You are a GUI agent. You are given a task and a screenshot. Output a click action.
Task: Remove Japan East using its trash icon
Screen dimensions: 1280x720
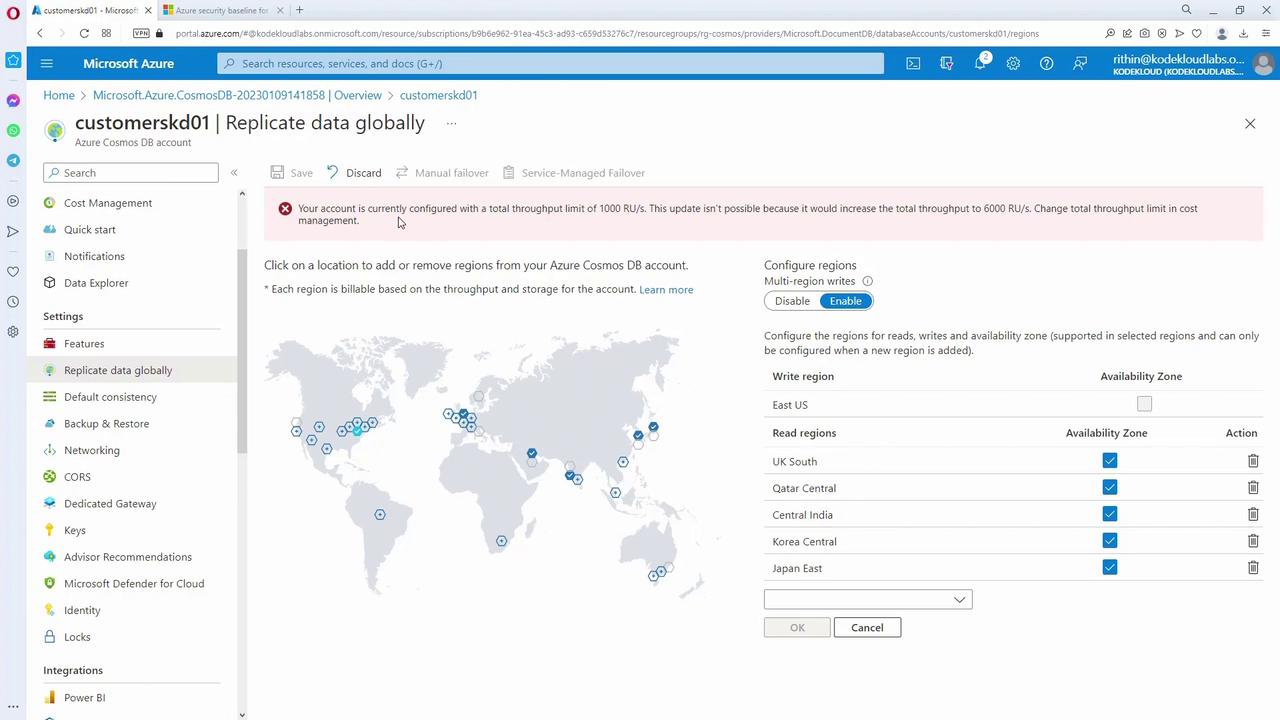pos(1252,568)
